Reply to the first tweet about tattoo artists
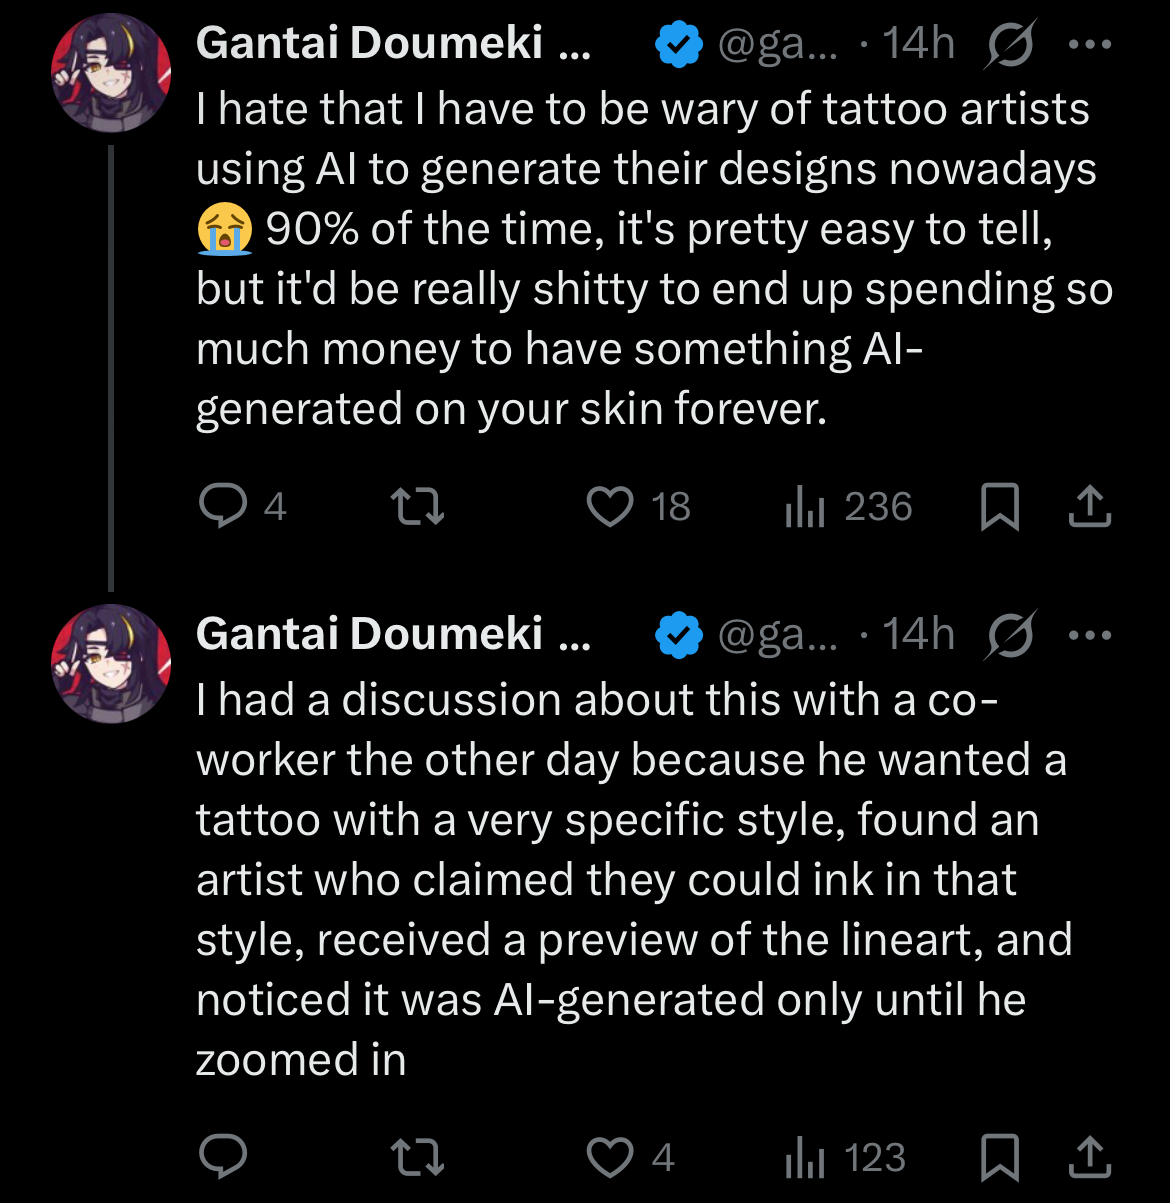This screenshot has width=1170, height=1203. pos(221,507)
